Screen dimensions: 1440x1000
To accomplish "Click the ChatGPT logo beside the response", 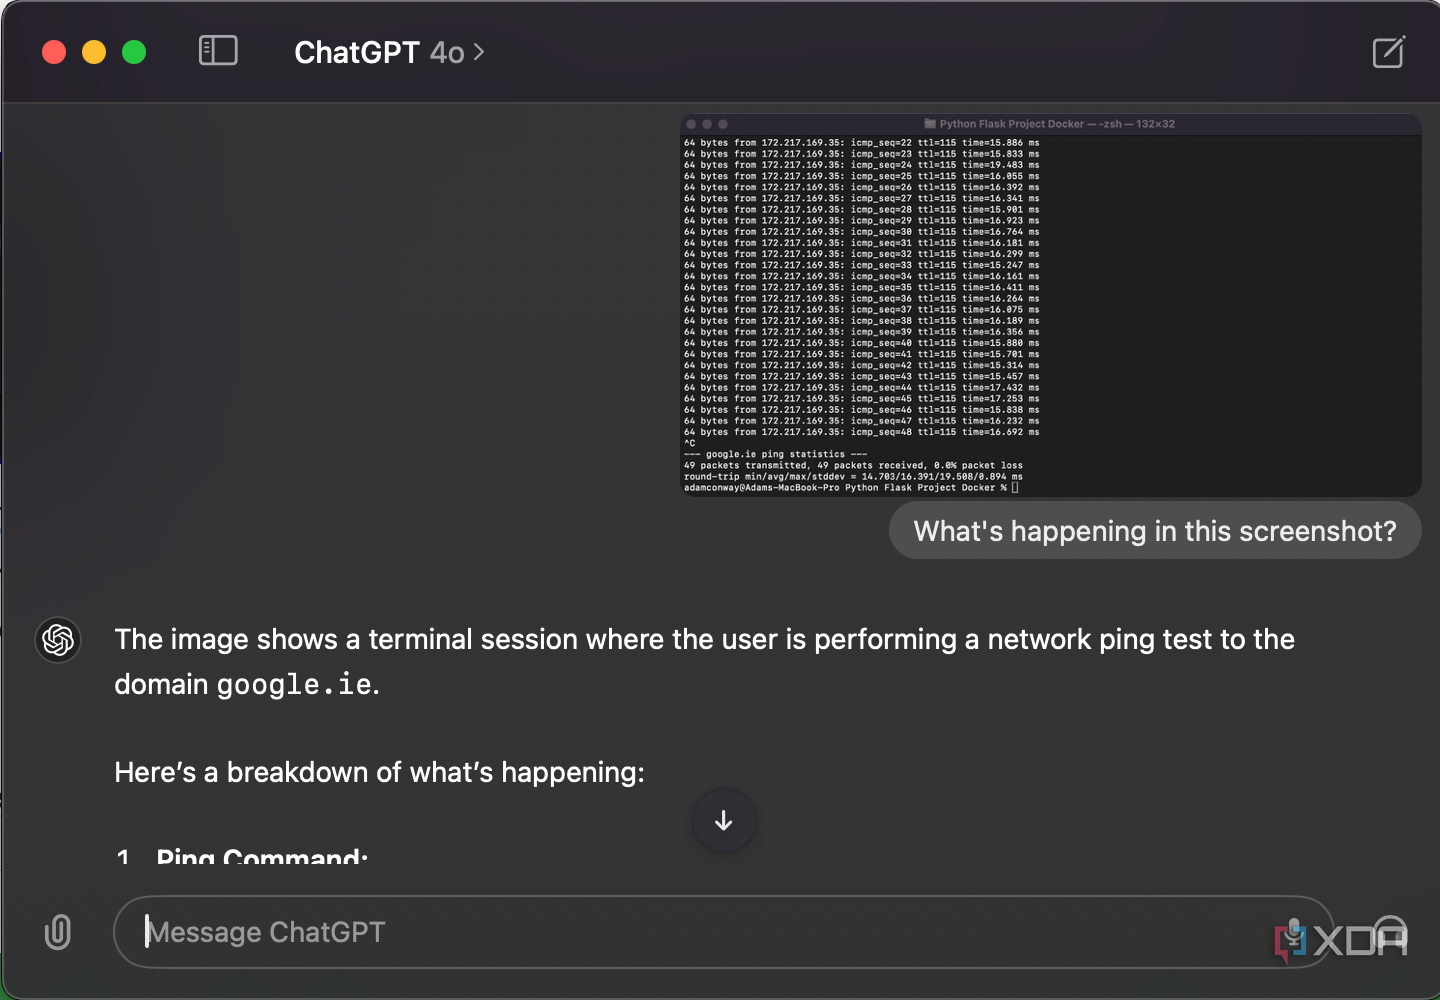I will tap(57, 640).
